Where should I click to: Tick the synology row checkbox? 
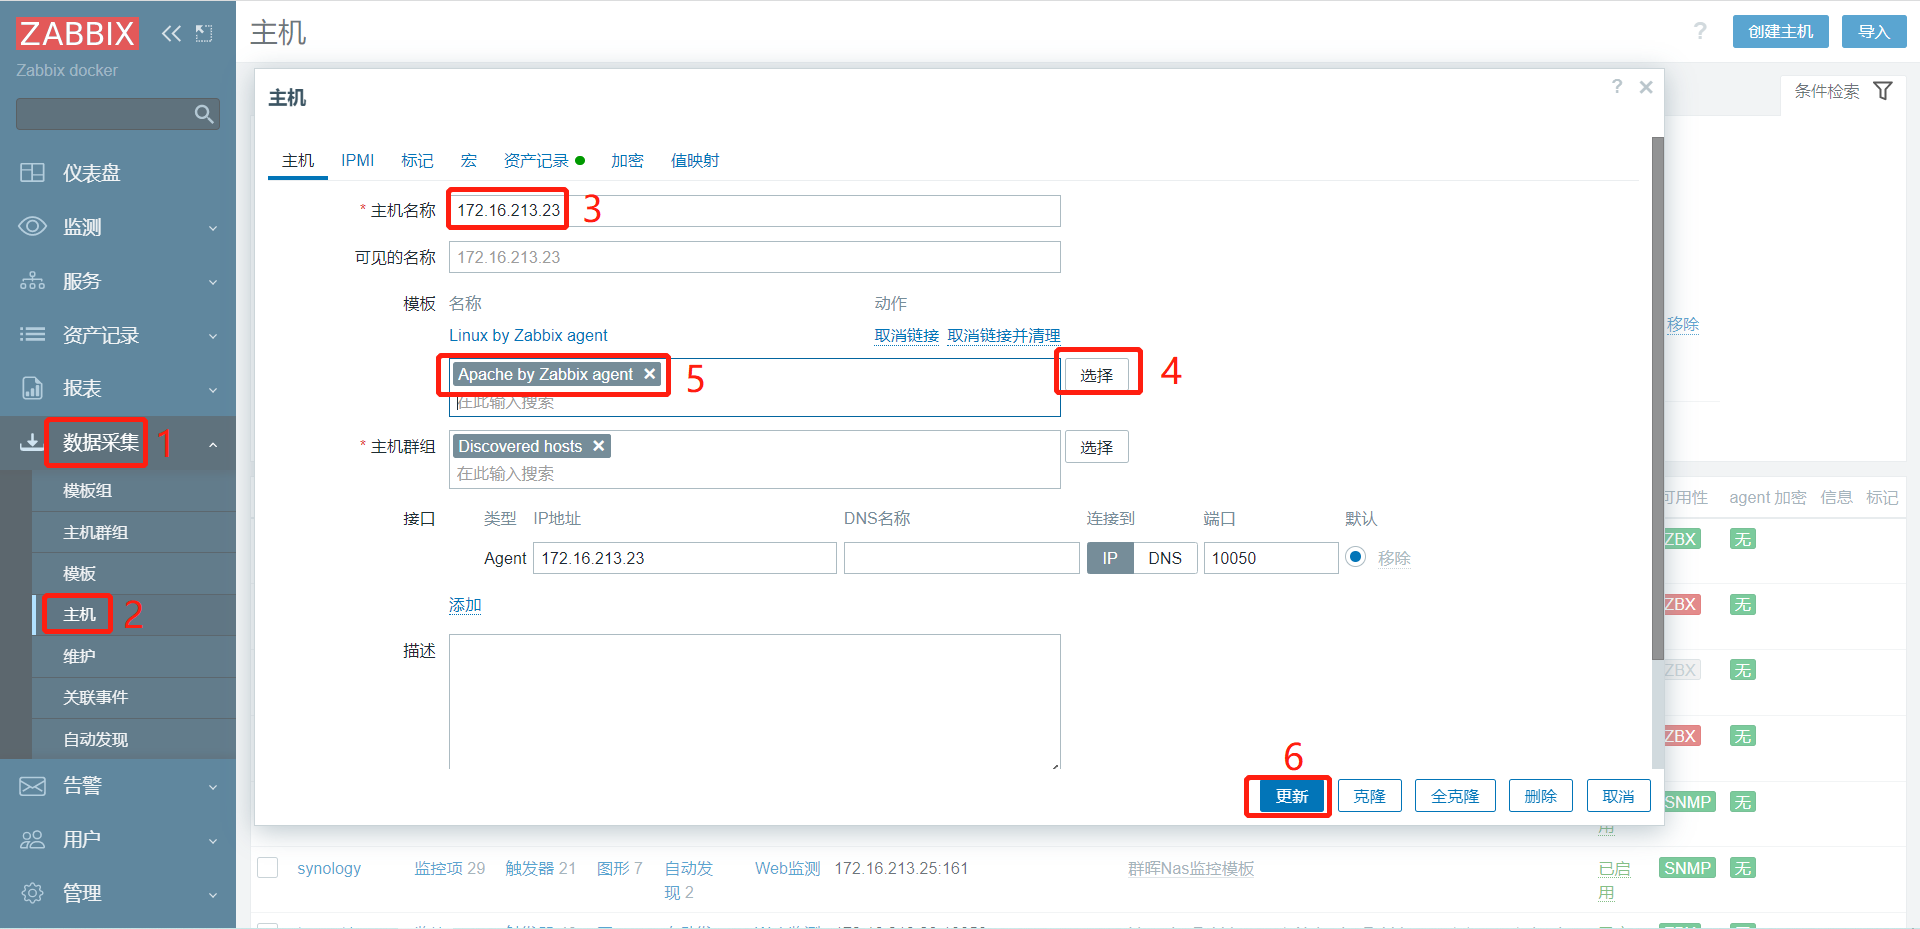[x=268, y=867]
